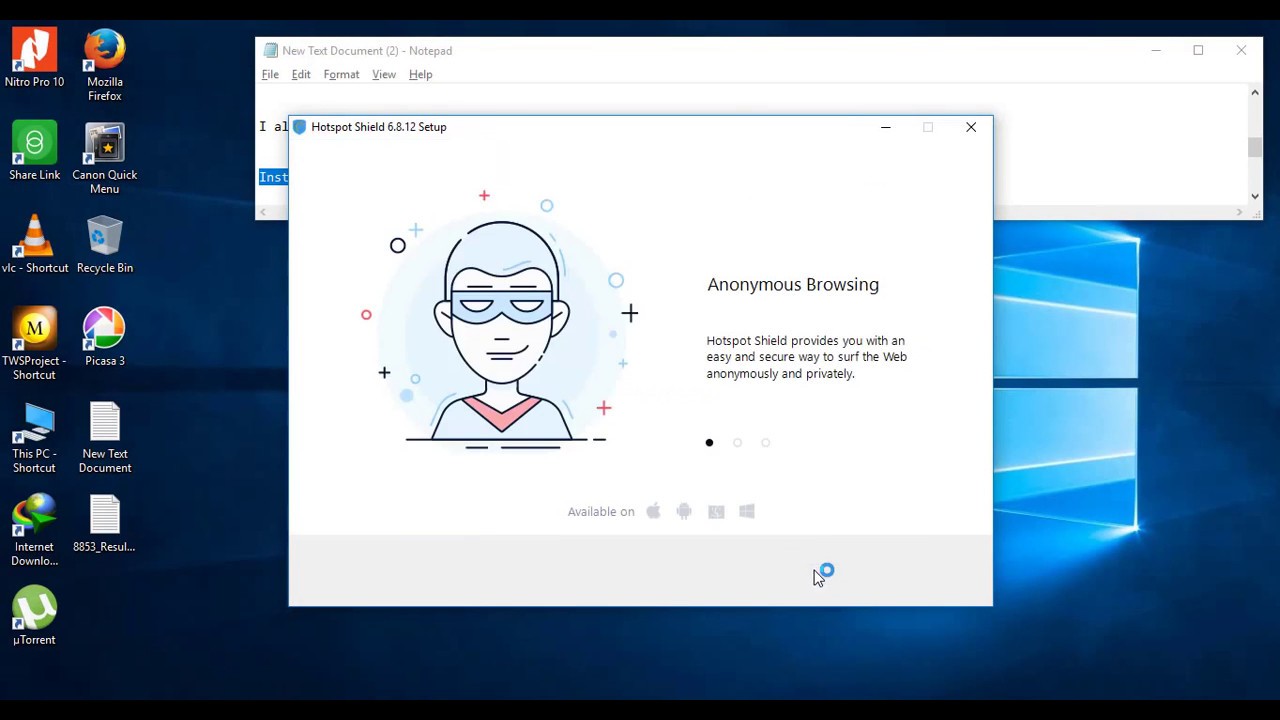The width and height of the screenshot is (1280, 720).
Task: Click Notepad vertical scrollbar up arrow
Action: click(1254, 93)
